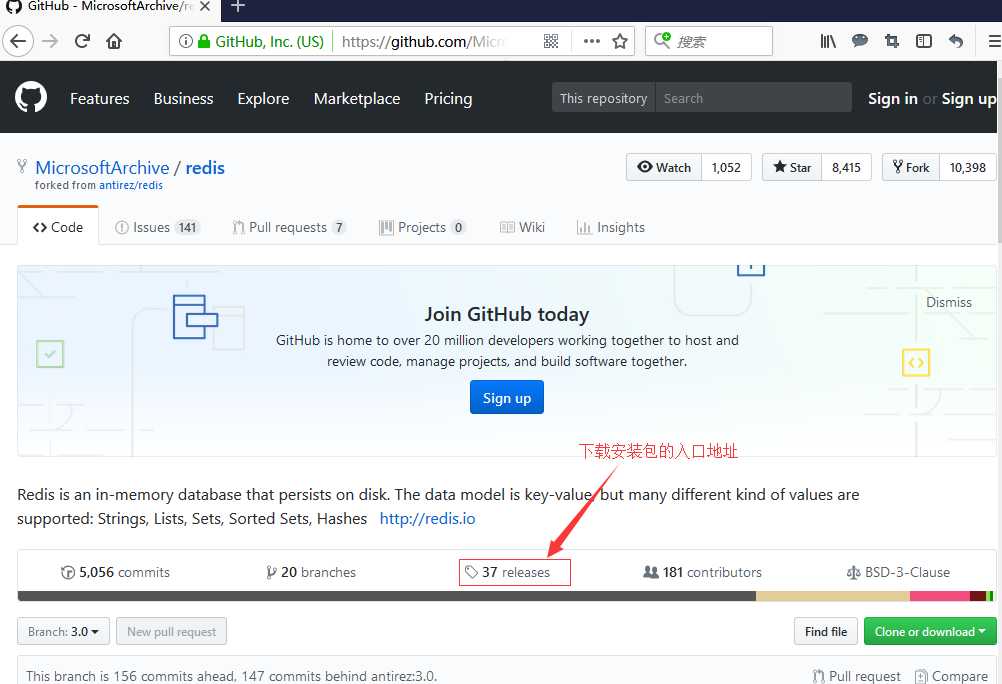Click the repository Search input field
This screenshot has height=684, width=1002.
[753, 98]
